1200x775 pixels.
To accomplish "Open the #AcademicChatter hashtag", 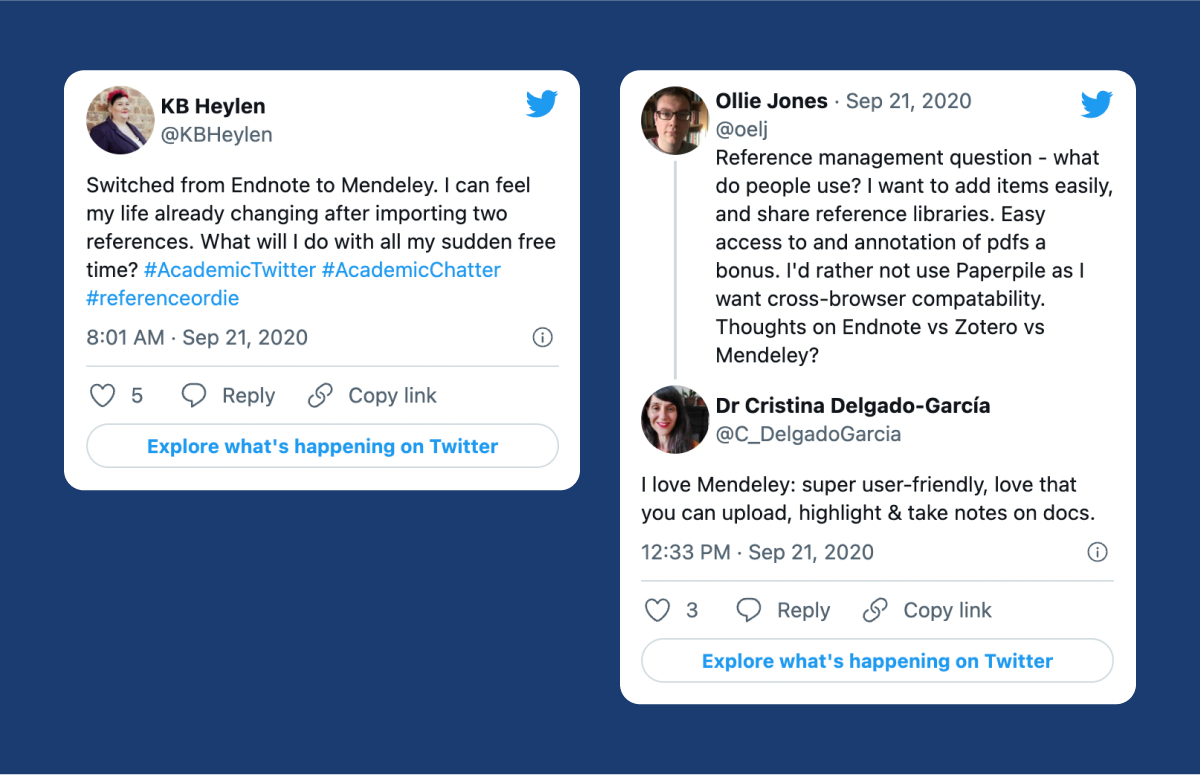I will pos(411,270).
